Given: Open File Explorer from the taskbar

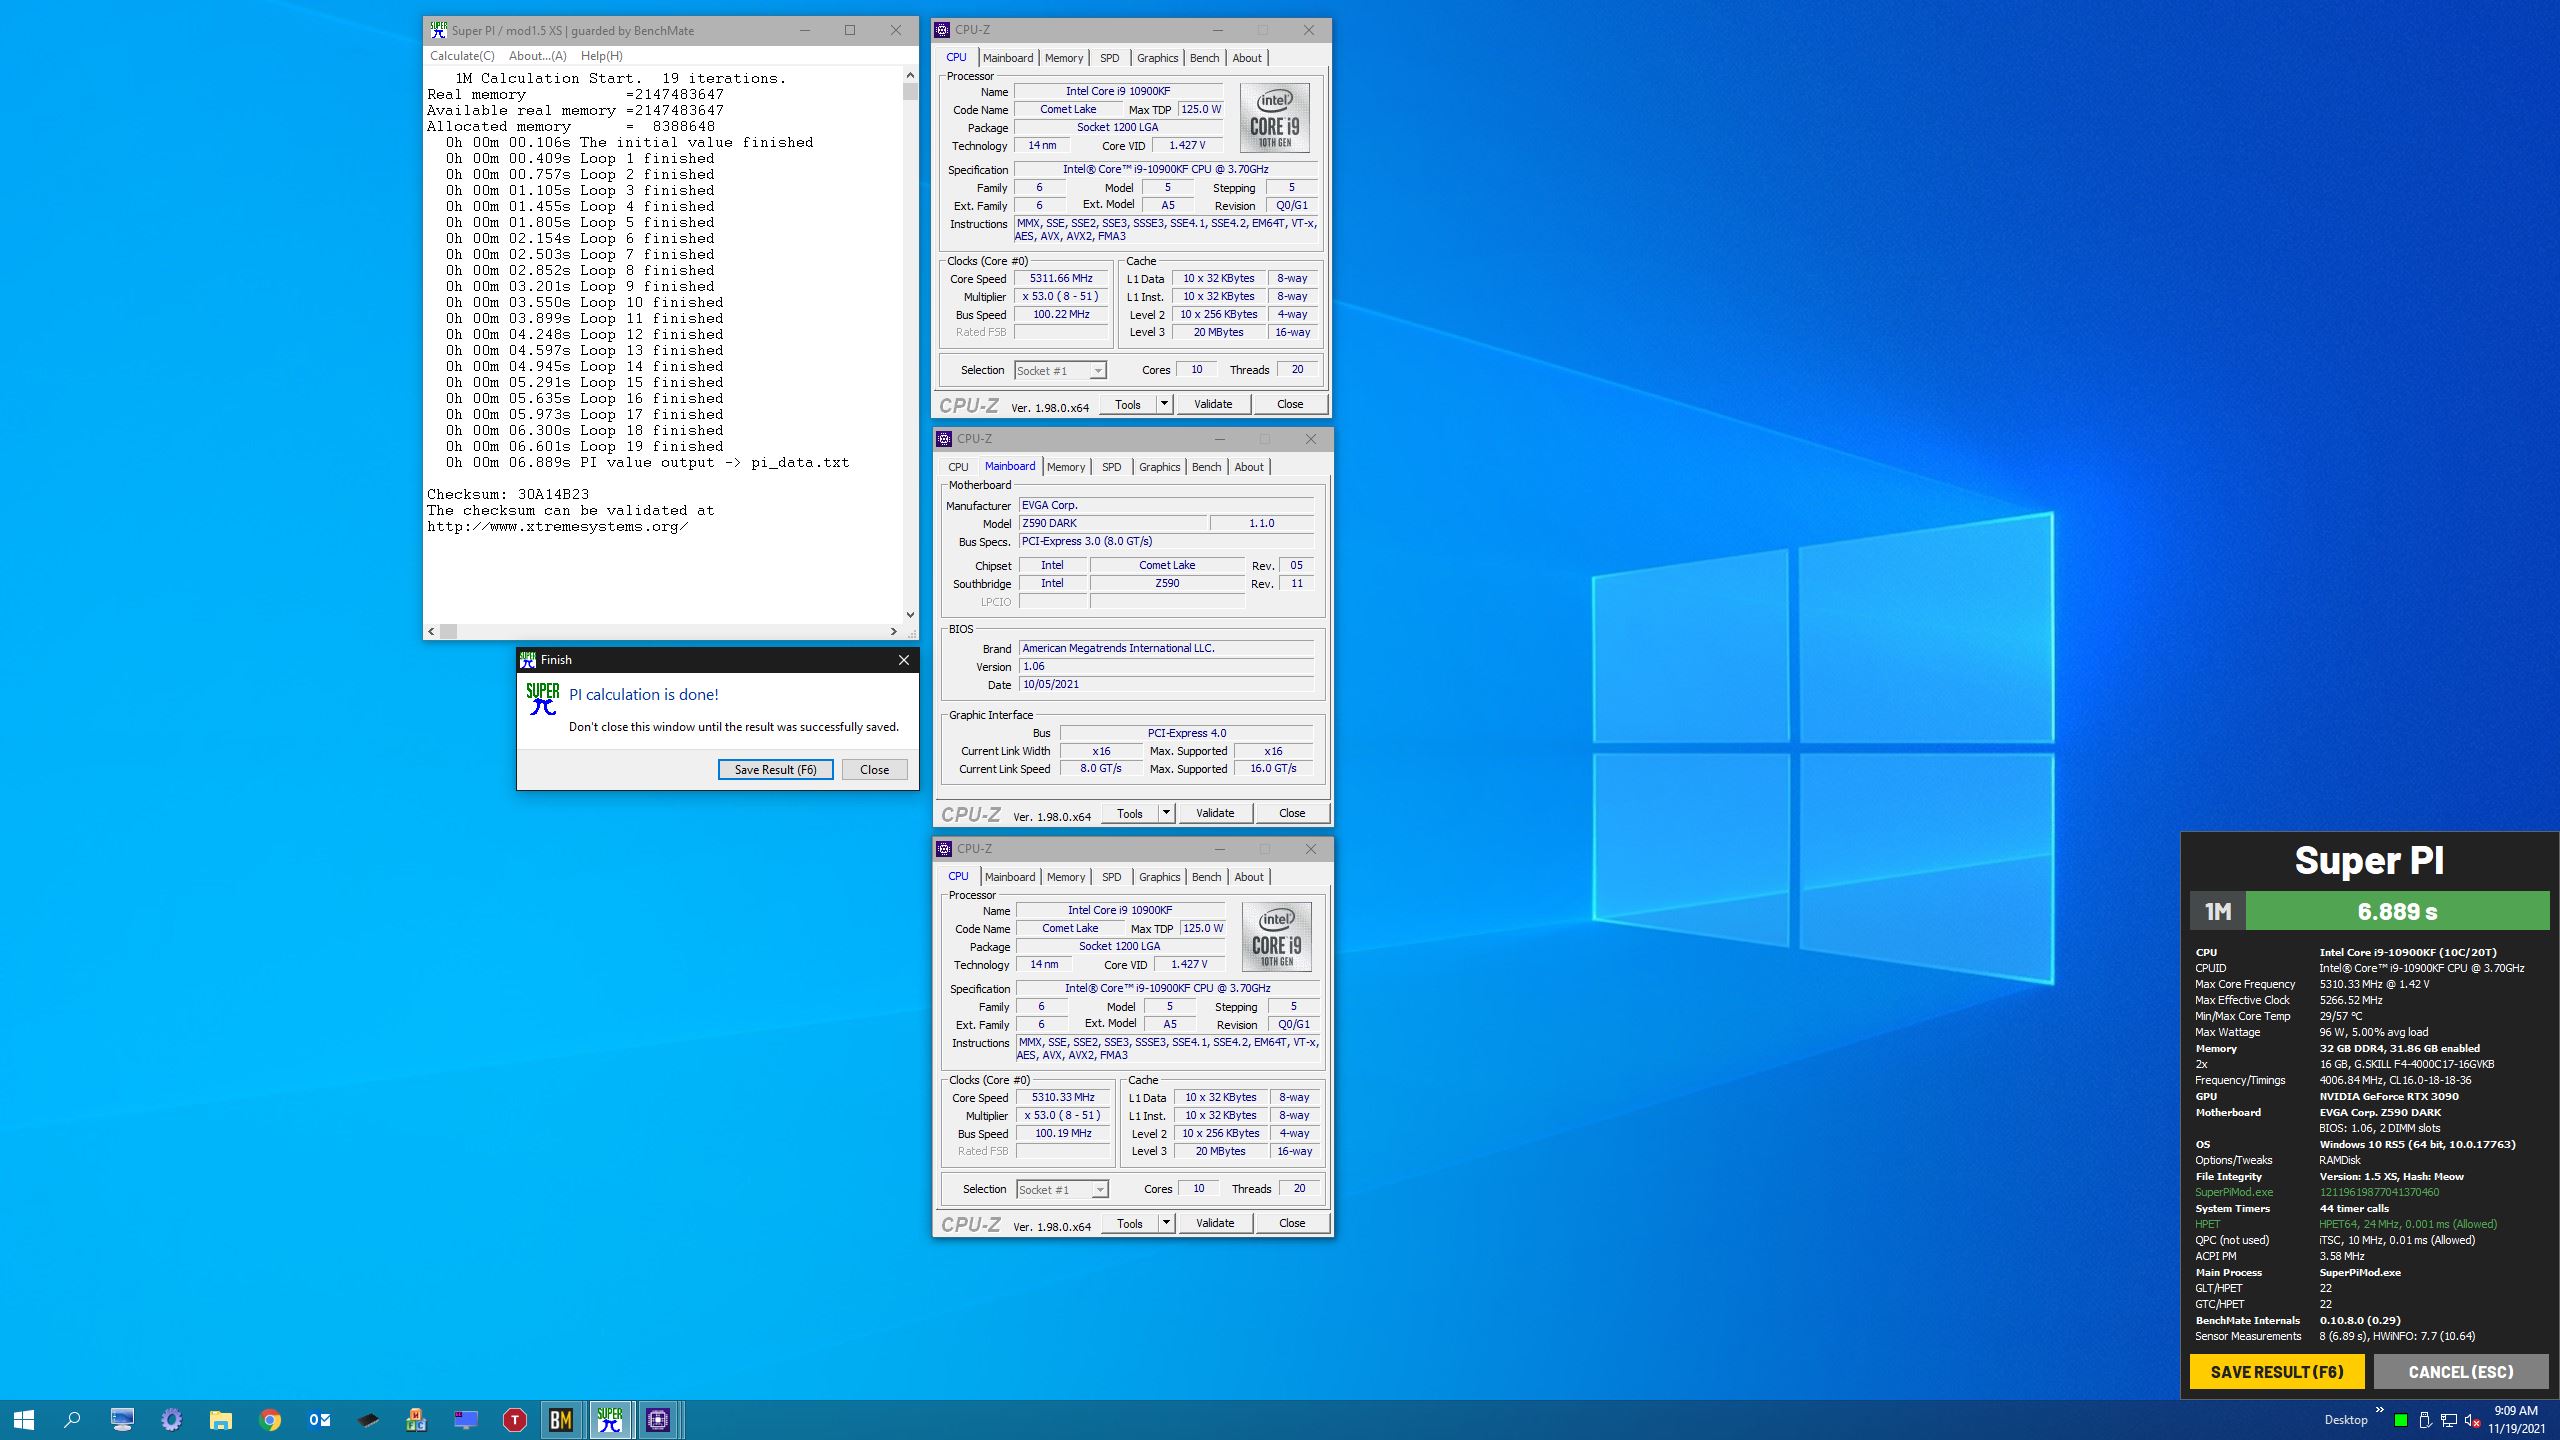Looking at the screenshot, I should pos(221,1419).
